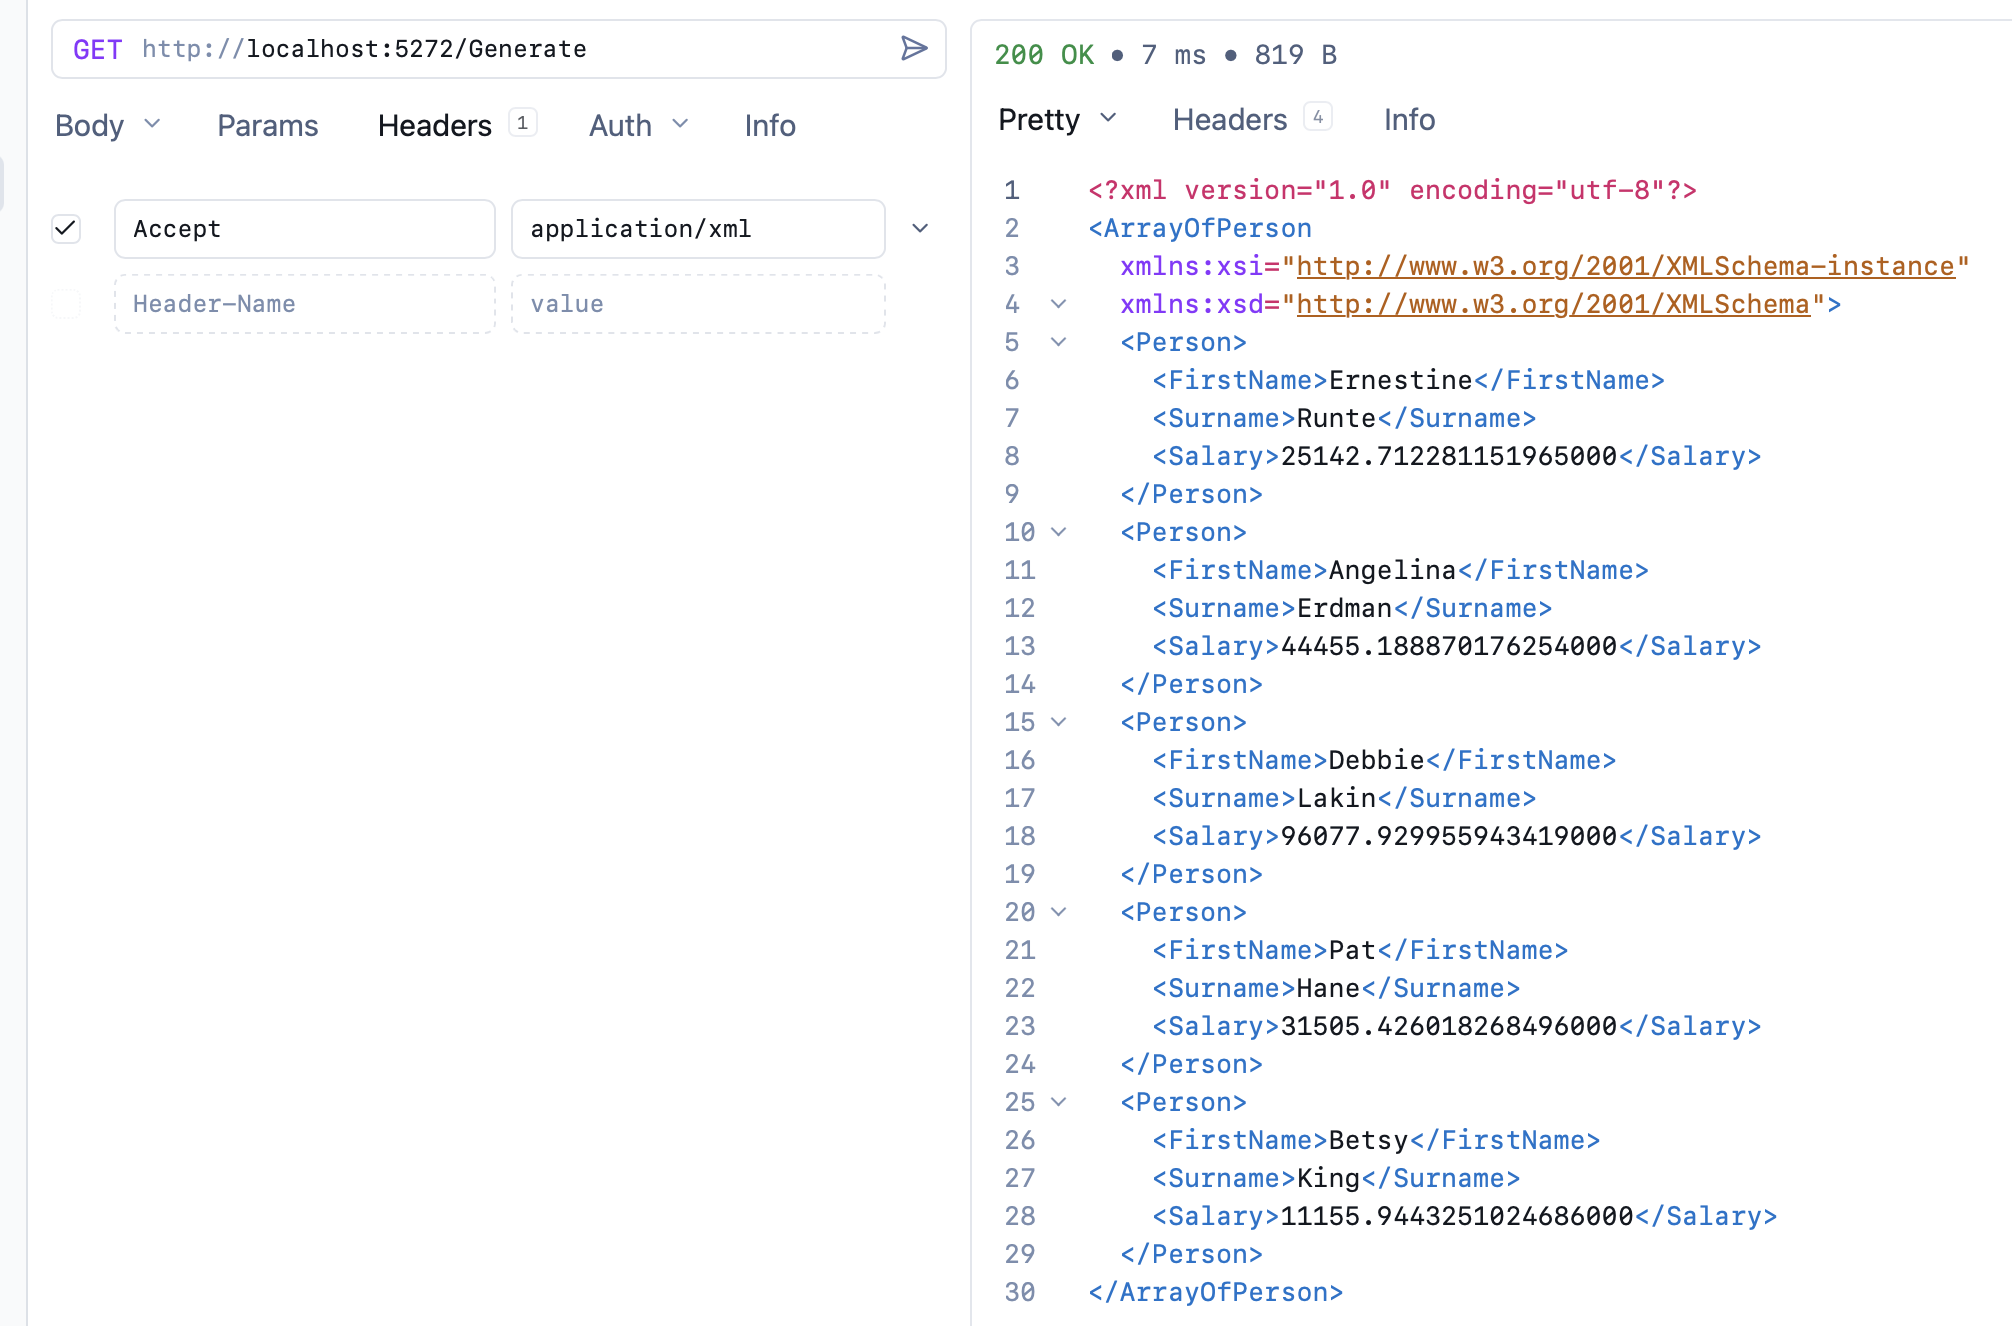The height and width of the screenshot is (1326, 2012).
Task: View the response Headers tab
Action: coord(1229,119)
